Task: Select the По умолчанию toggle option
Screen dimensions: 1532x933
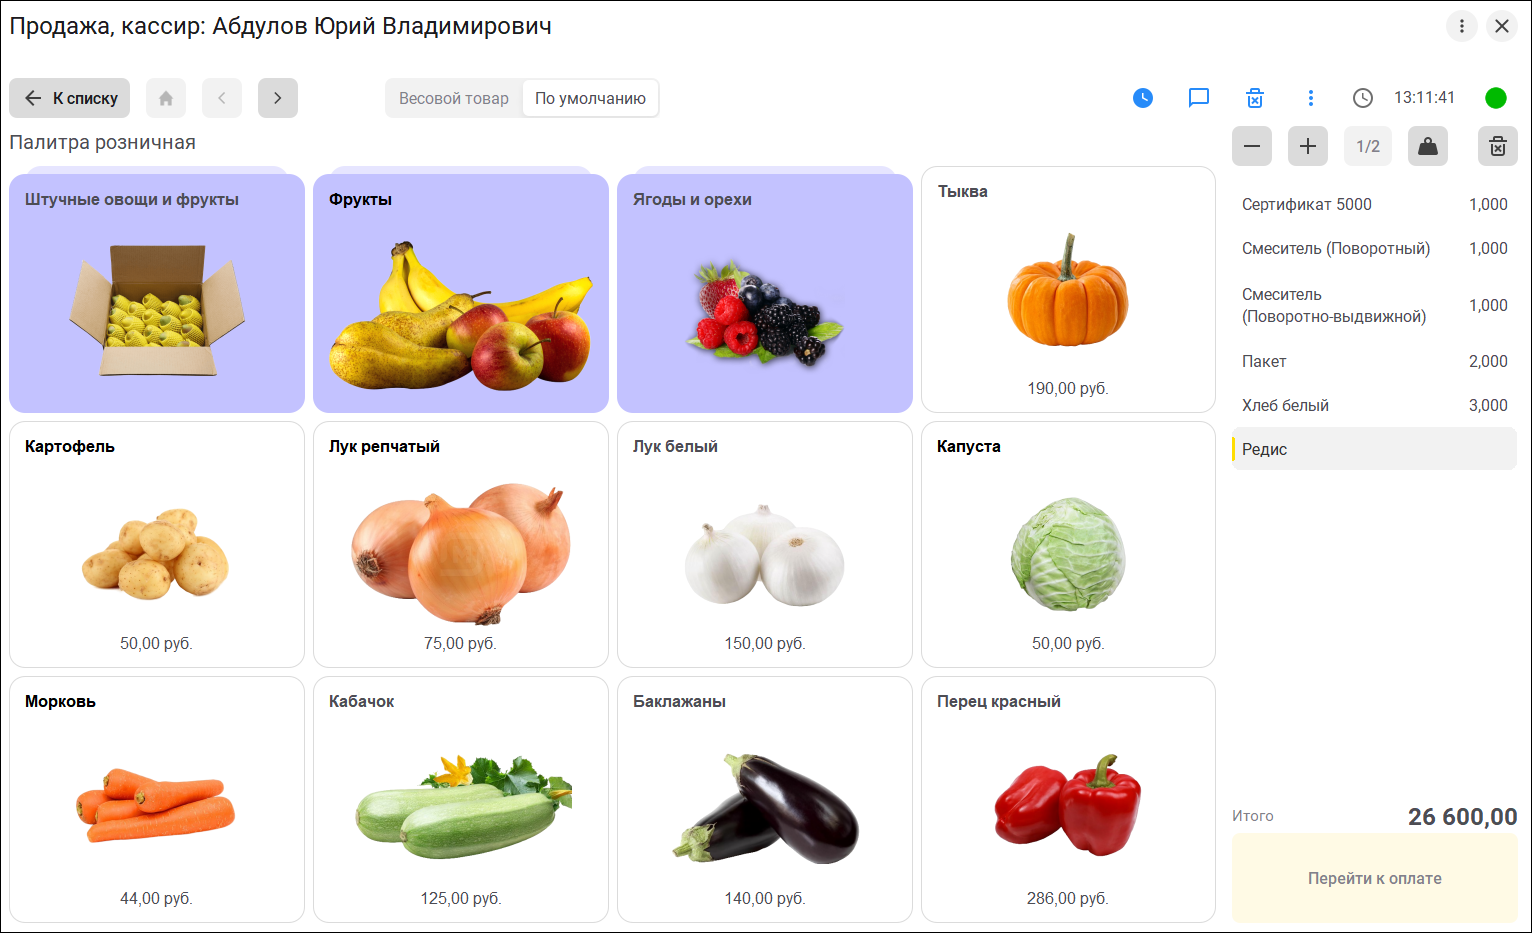Action: click(x=590, y=98)
